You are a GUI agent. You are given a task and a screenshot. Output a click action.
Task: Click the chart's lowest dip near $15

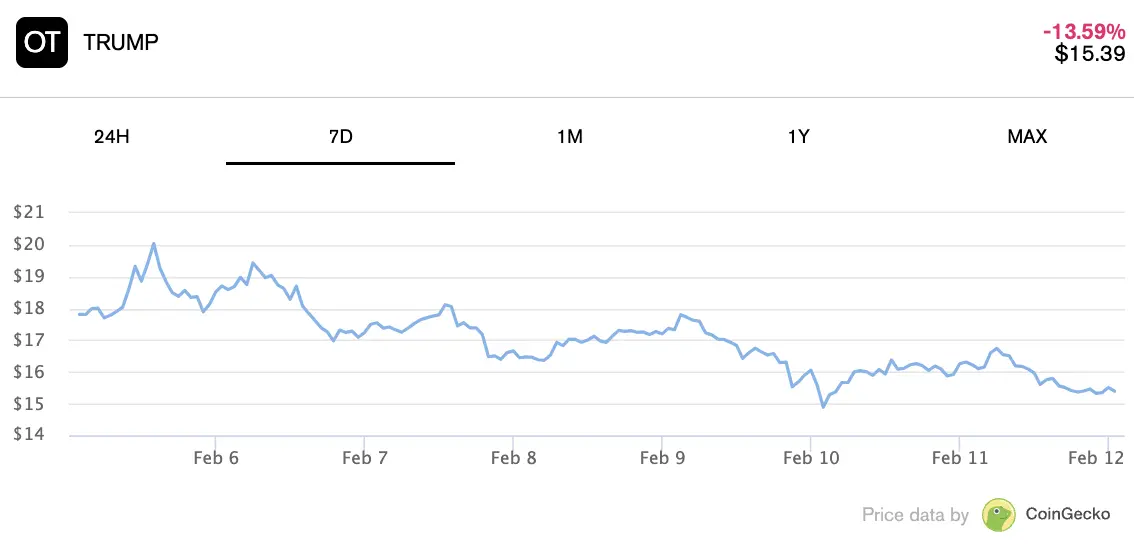(x=823, y=407)
